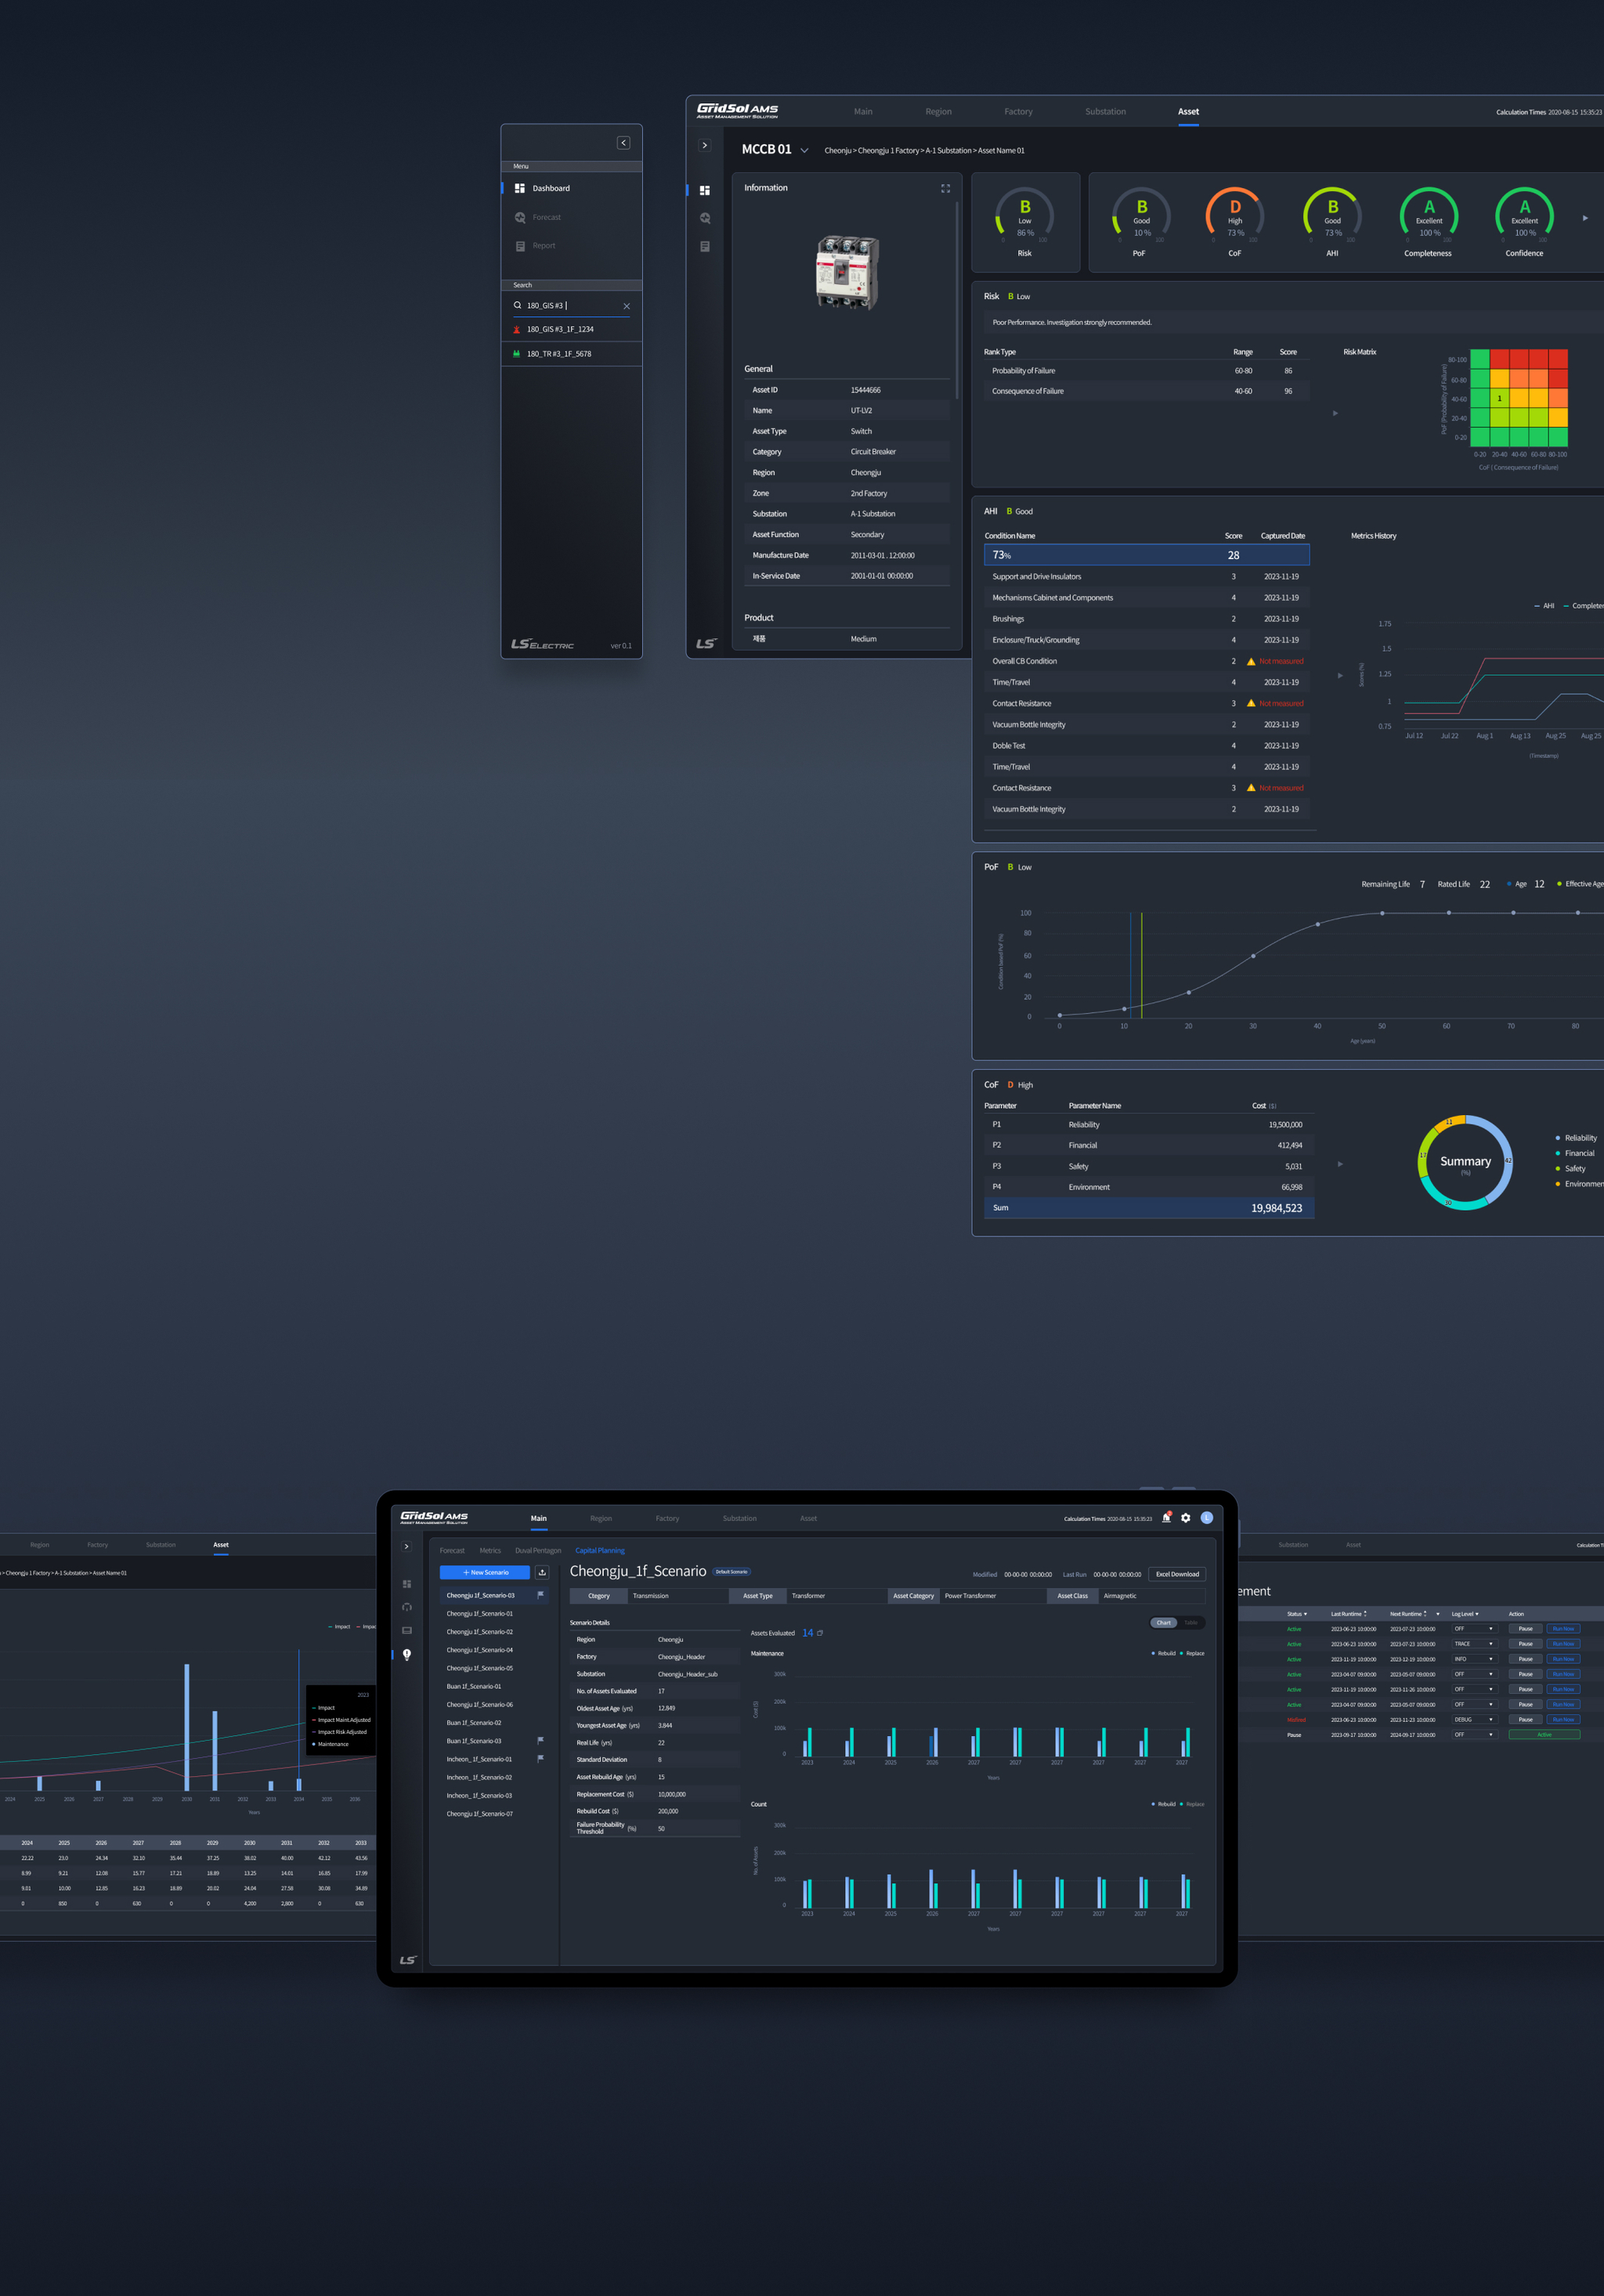Click the Excel Download button
The width and height of the screenshot is (1604, 2296).
1177,1574
